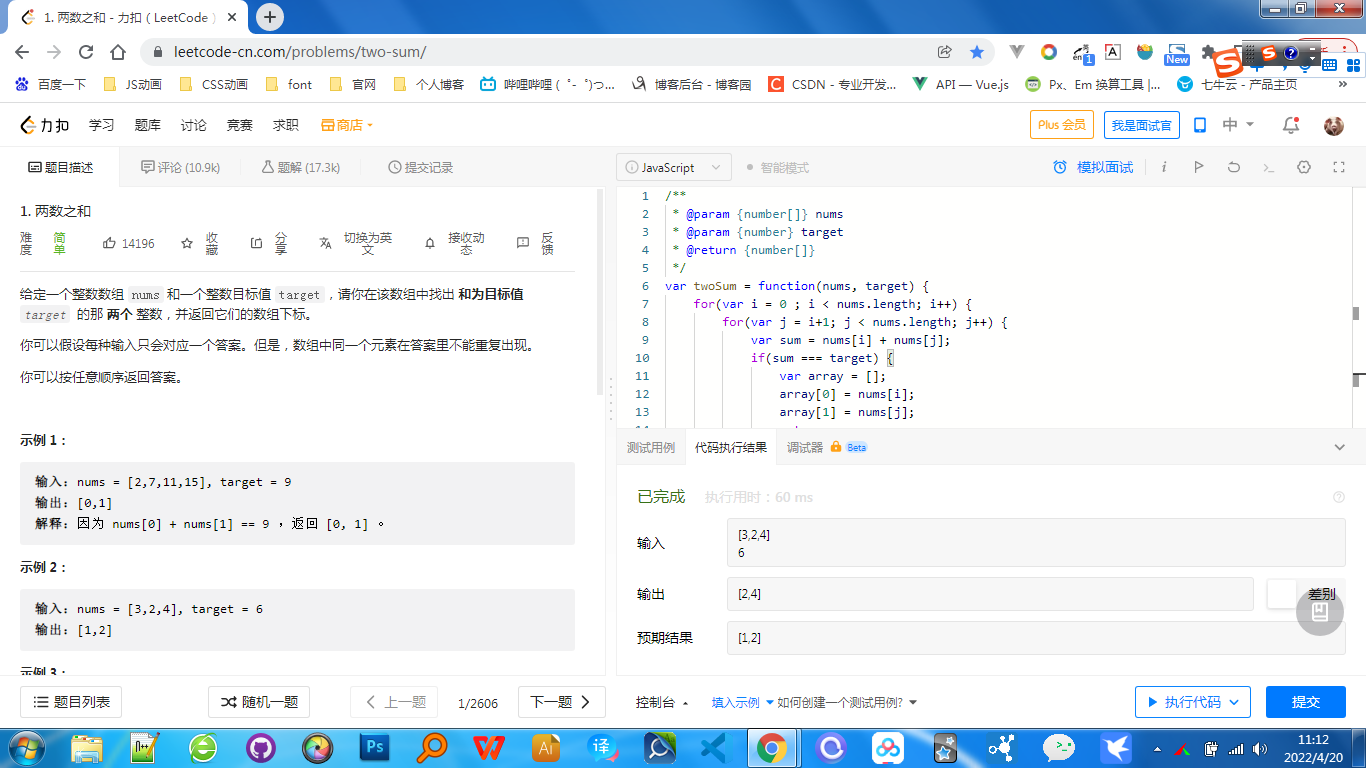Viewport: 1366px width, 768px height.
Task: Open Photoshop from the taskbar
Action: (376, 747)
